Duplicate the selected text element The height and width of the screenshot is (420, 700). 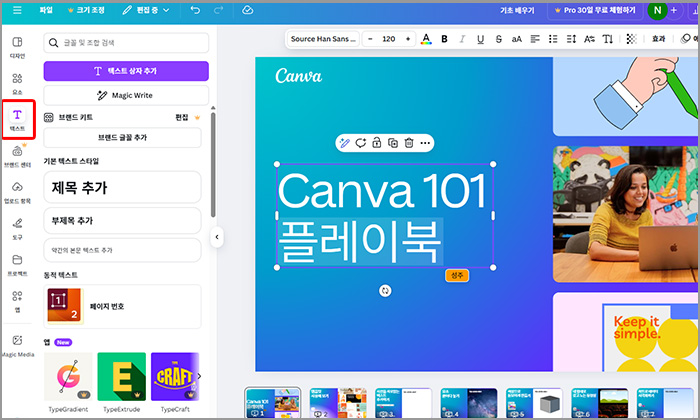point(393,143)
